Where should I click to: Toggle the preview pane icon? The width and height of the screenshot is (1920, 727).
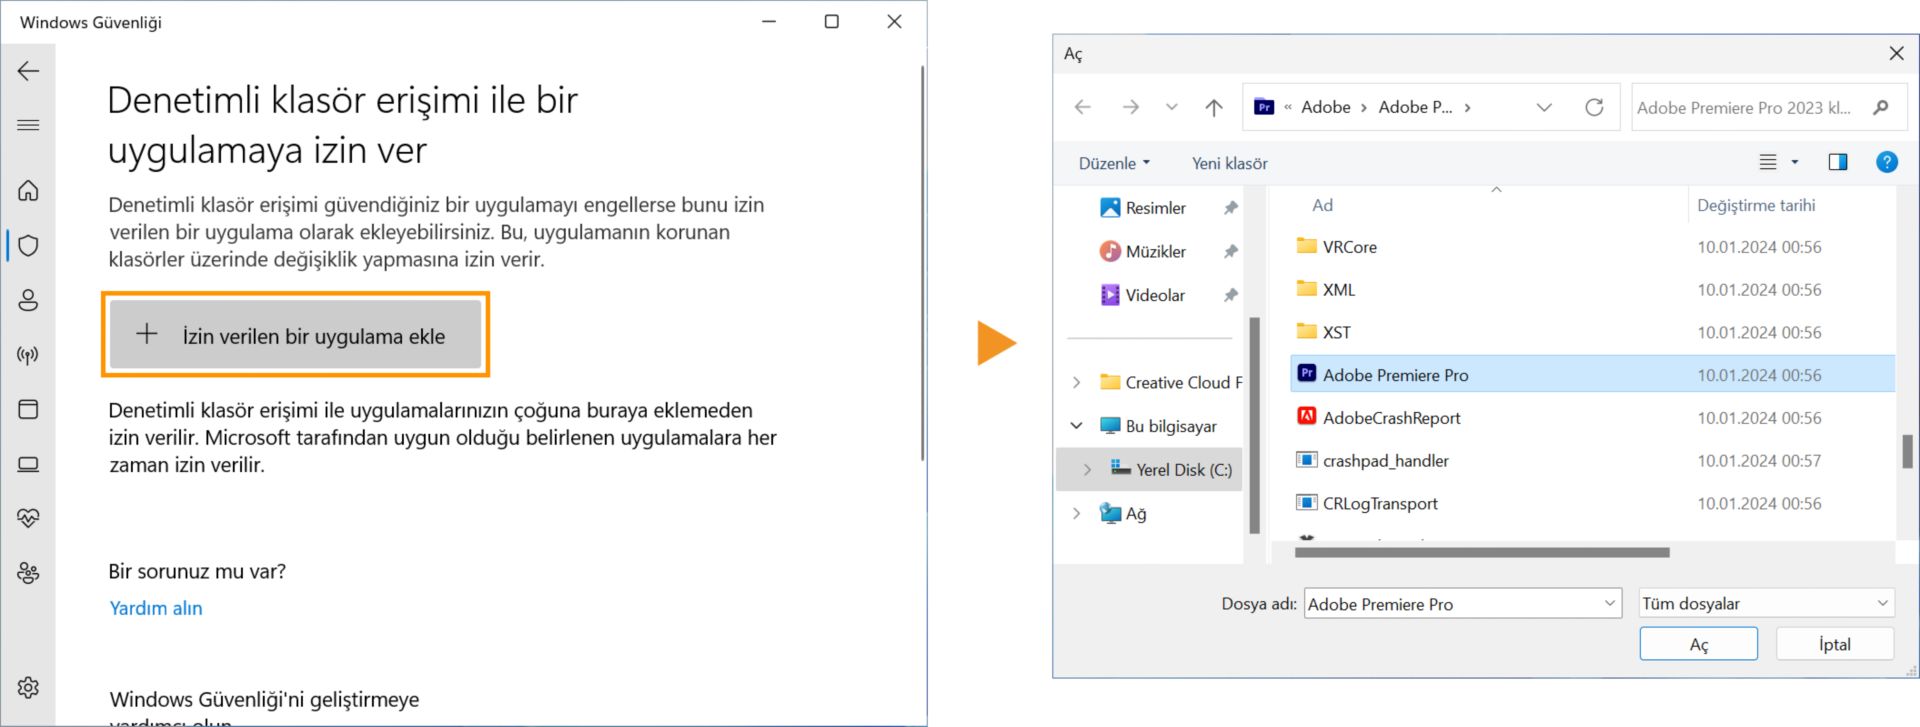(1838, 162)
